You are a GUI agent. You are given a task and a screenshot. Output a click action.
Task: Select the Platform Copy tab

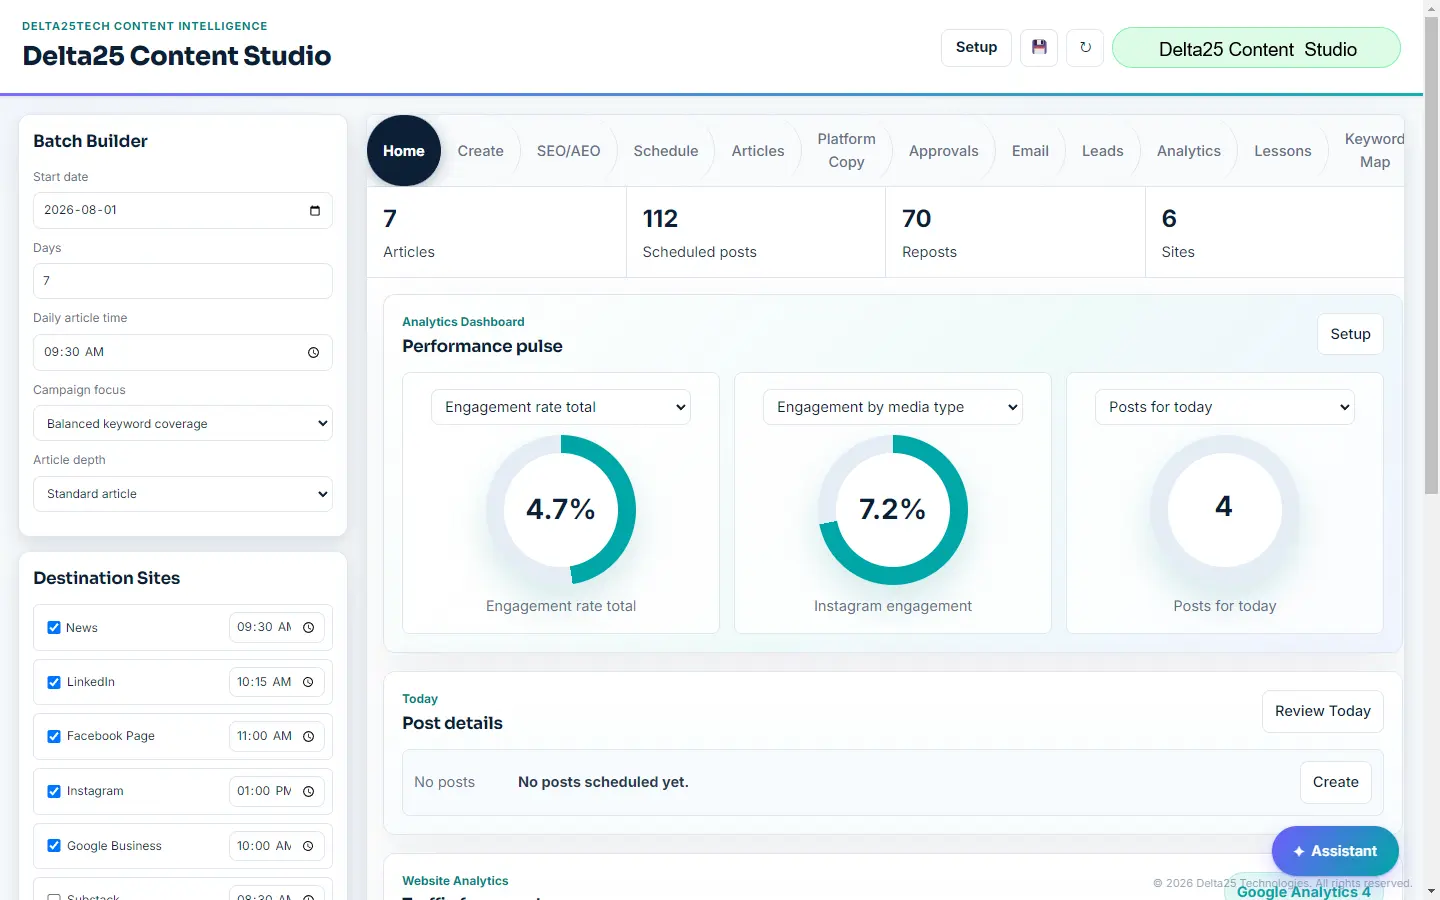(x=846, y=151)
